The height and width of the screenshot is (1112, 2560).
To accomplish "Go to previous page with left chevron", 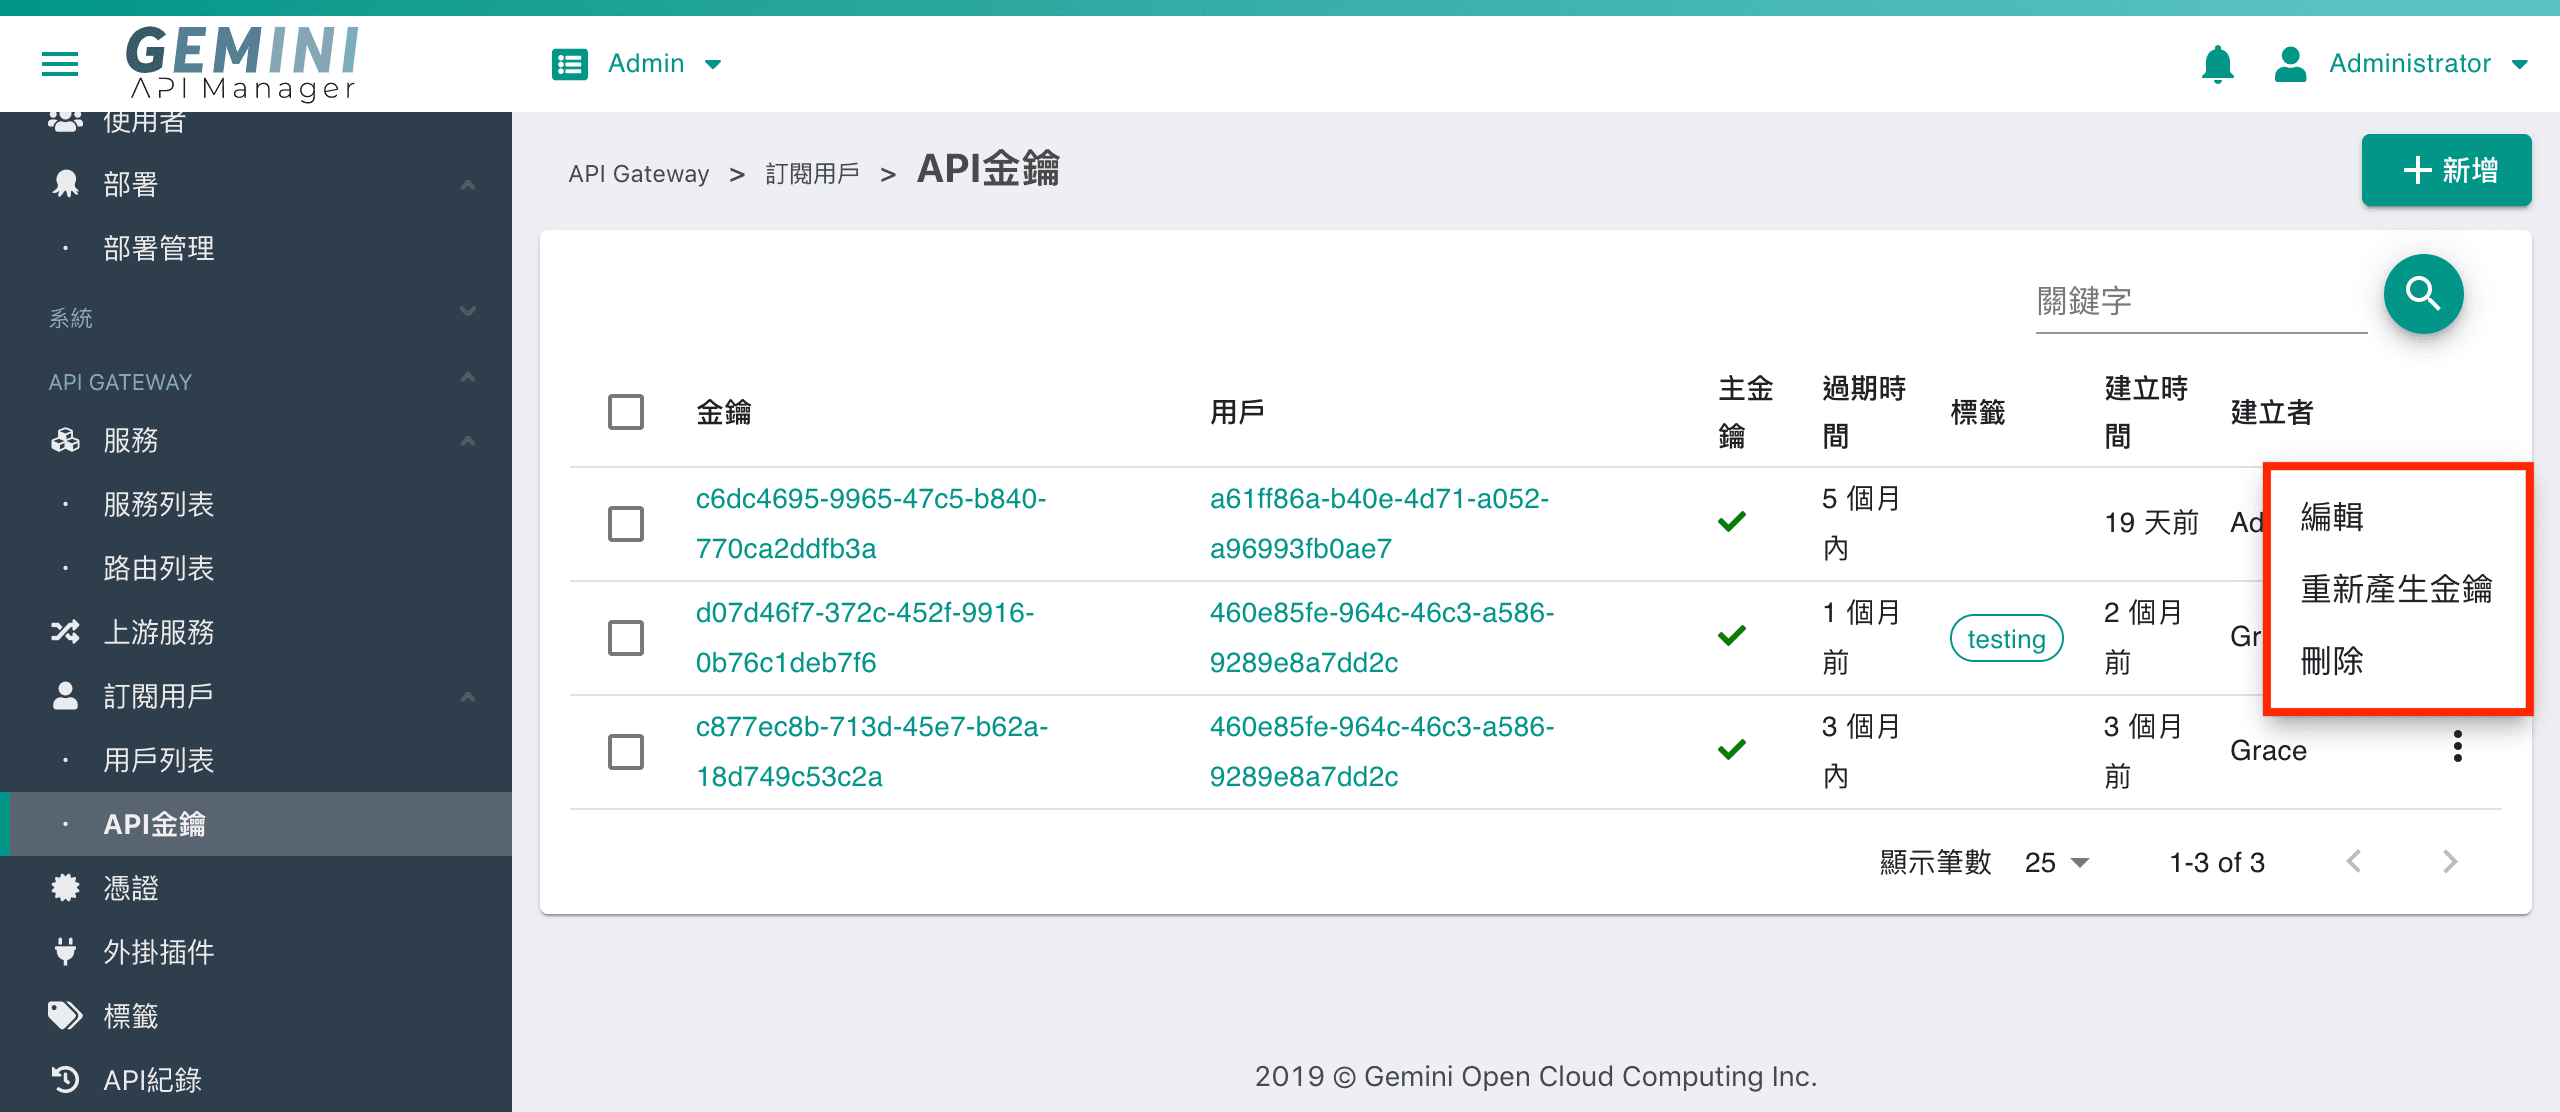I will (2354, 861).
